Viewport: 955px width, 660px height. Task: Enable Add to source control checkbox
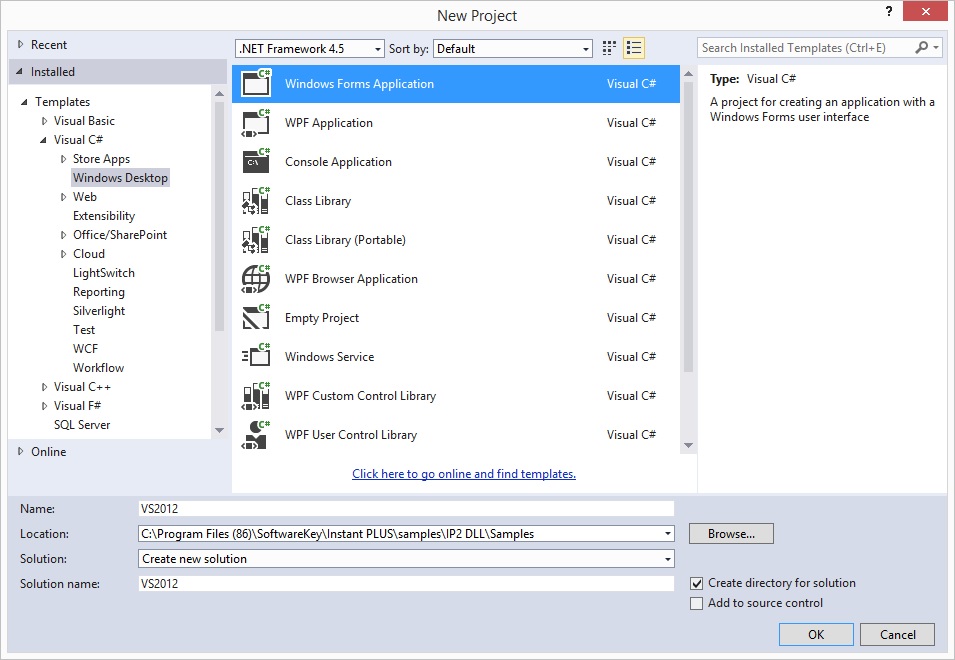pyautogui.click(x=696, y=603)
